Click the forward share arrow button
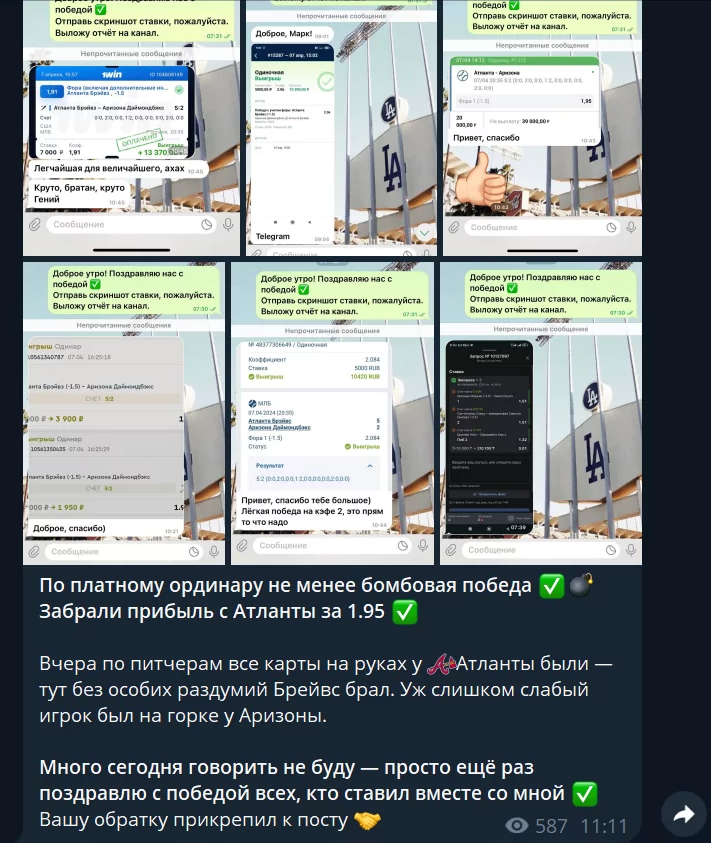The image size is (711, 843). pos(684,815)
